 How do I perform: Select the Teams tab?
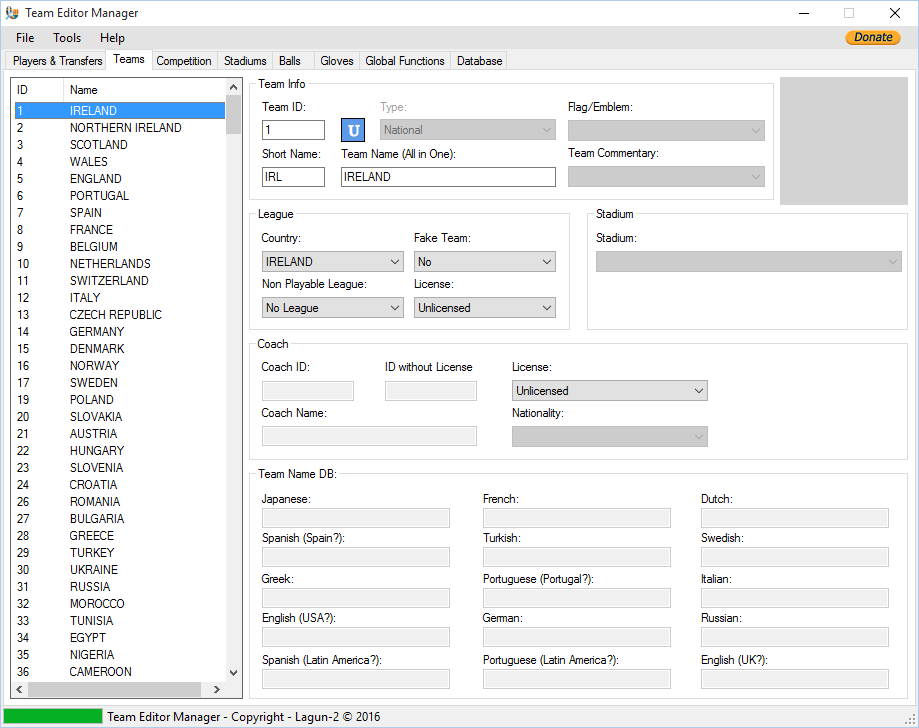click(x=129, y=59)
